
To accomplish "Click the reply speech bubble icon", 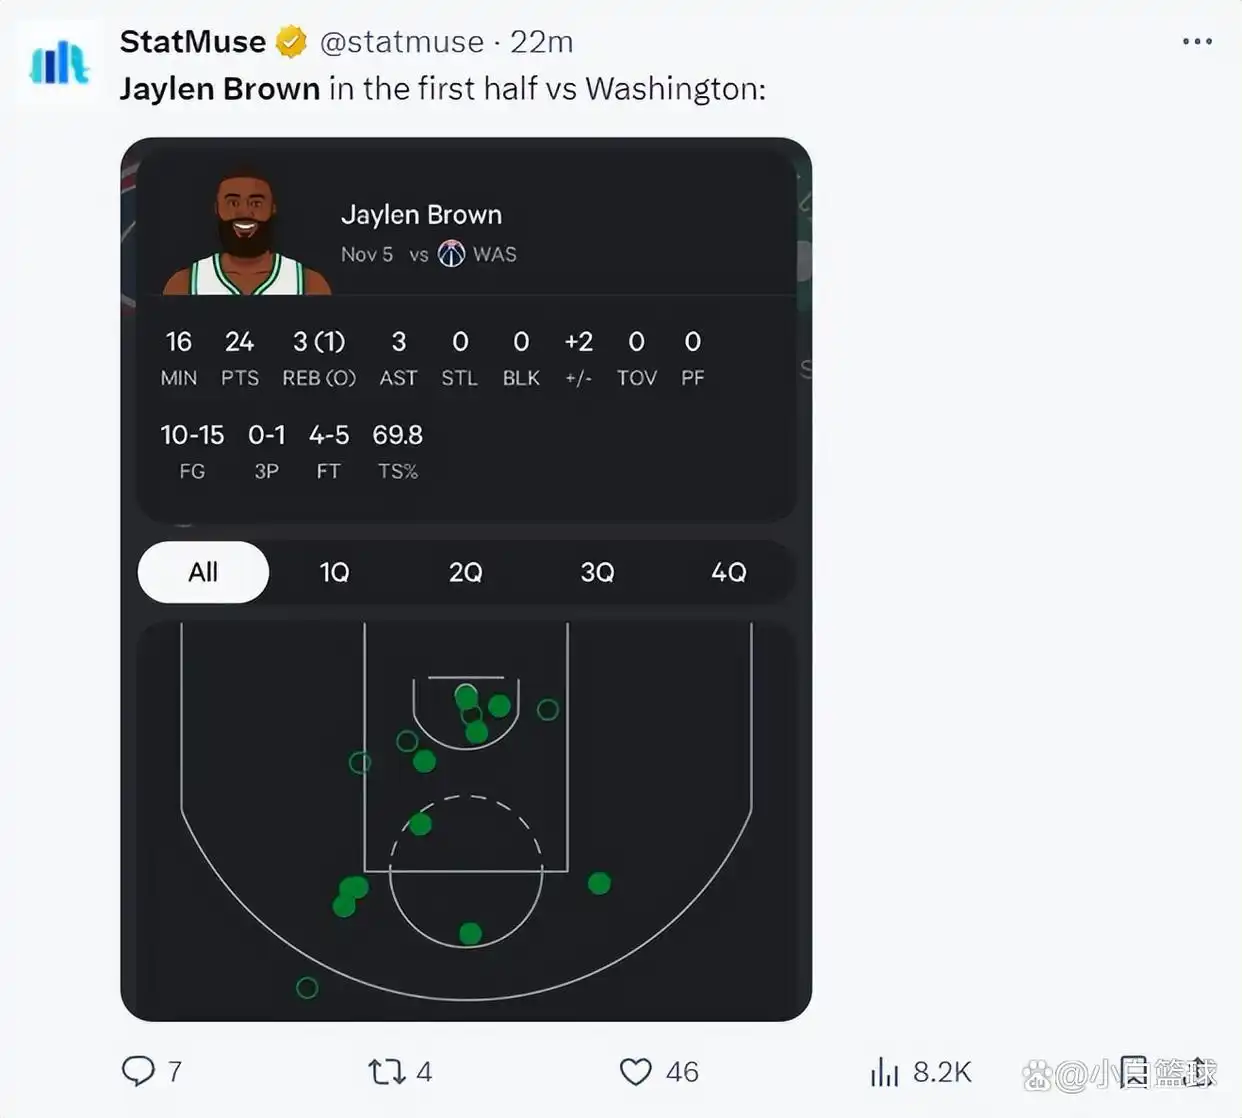I will click(x=138, y=1071).
